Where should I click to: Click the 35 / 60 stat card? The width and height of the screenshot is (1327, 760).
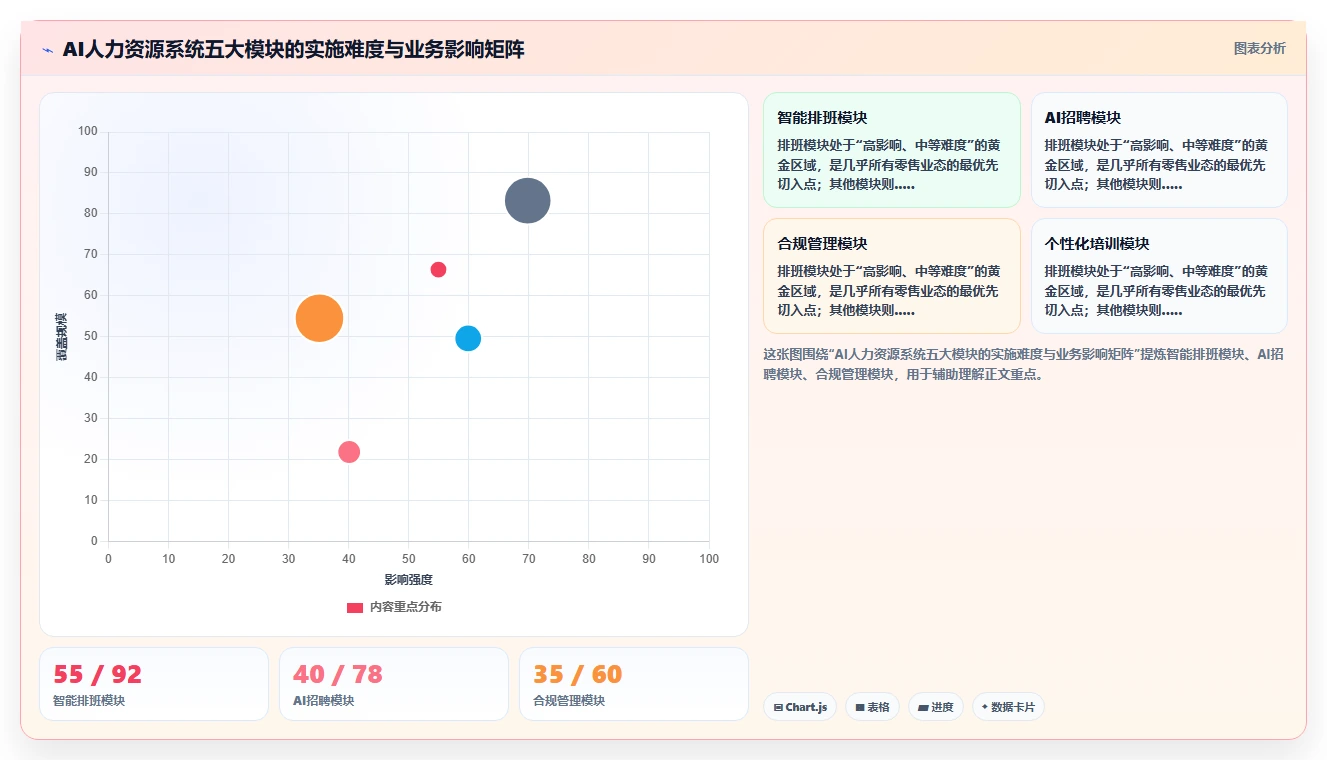click(x=634, y=684)
